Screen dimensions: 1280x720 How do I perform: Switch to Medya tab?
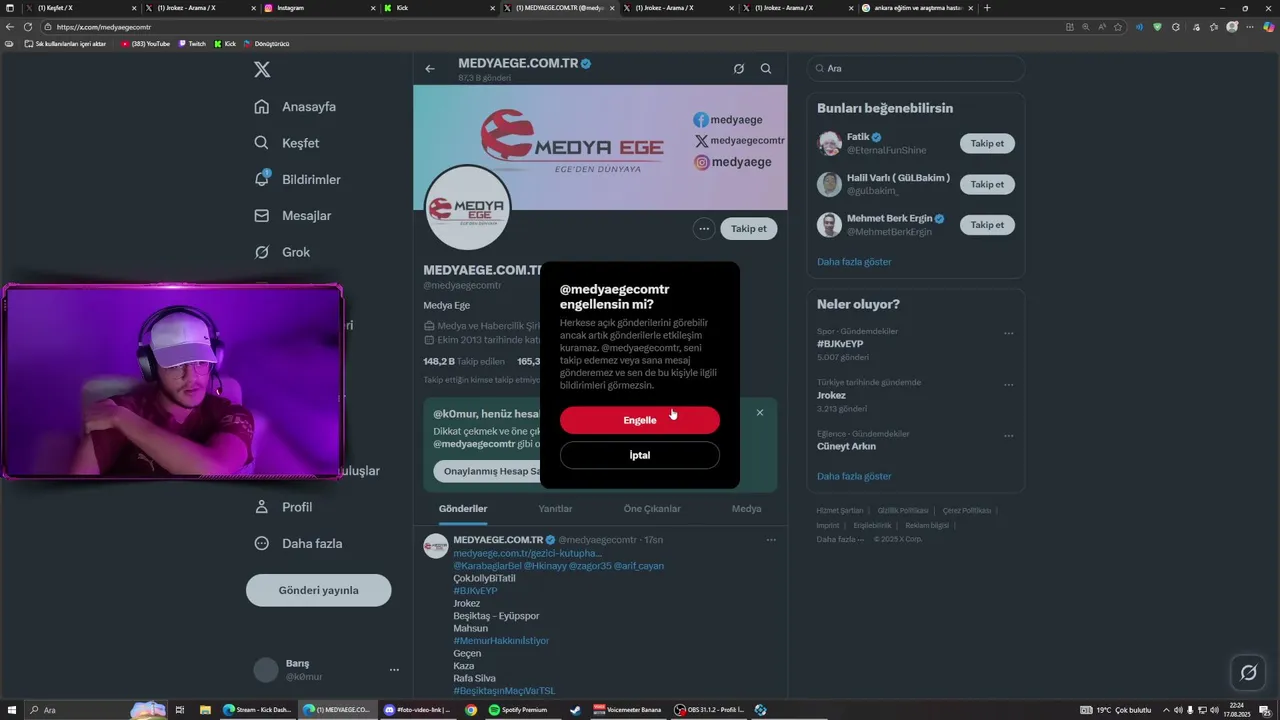746,509
